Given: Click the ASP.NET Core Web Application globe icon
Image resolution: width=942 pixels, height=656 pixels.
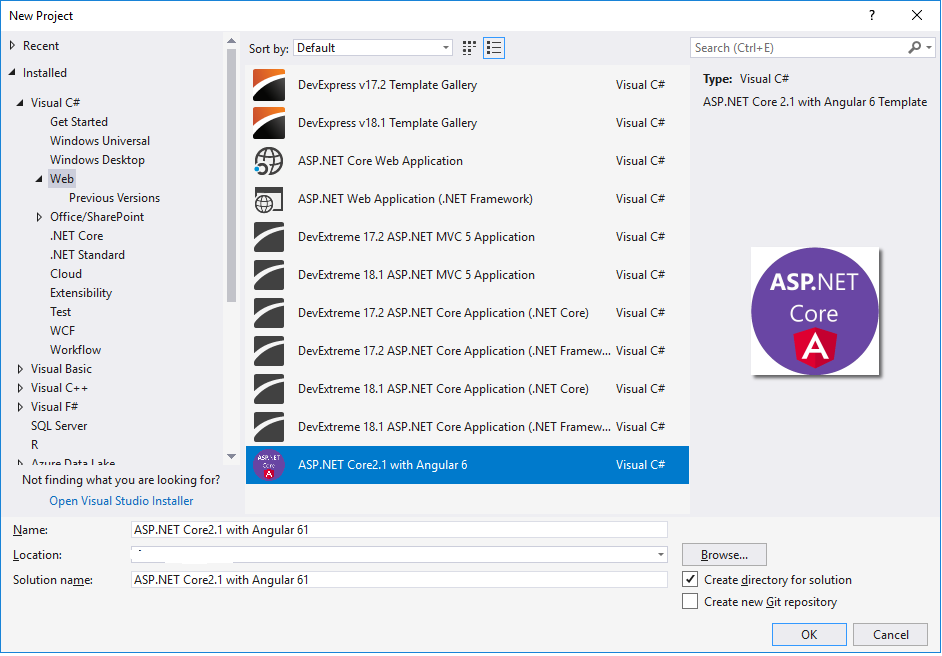Looking at the screenshot, I should (x=269, y=161).
